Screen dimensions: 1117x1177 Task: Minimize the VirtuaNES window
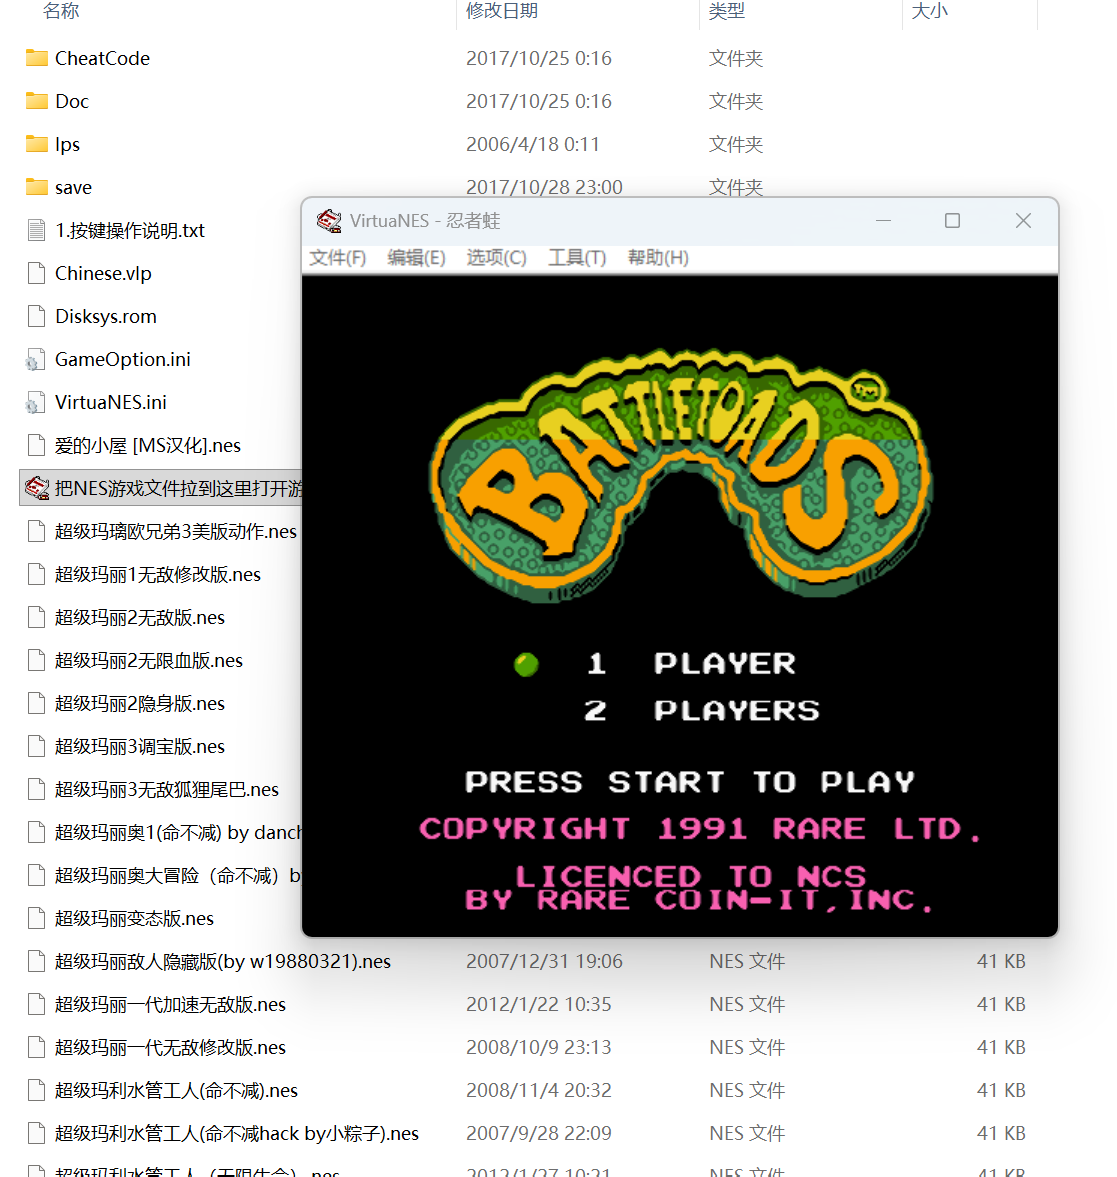pyautogui.click(x=884, y=221)
